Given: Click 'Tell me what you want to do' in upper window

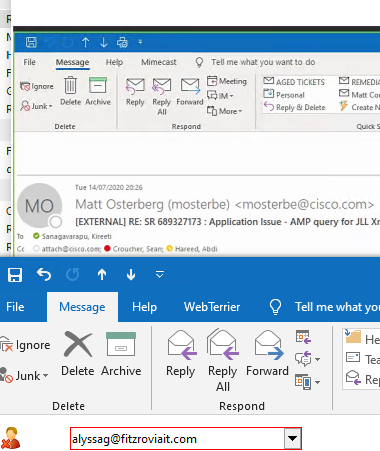Looking at the screenshot, I should tap(263, 62).
